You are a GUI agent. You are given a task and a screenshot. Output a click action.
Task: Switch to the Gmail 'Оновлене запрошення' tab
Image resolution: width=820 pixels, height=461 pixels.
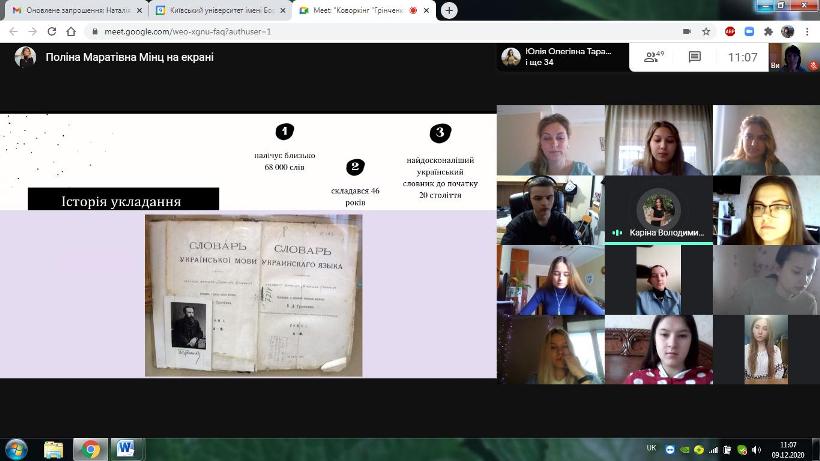coord(77,10)
